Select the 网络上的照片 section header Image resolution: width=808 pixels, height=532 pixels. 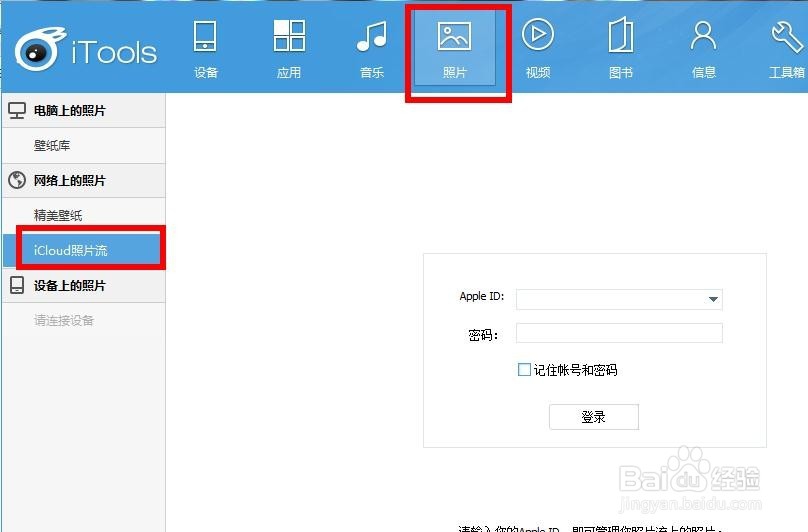coord(84,180)
